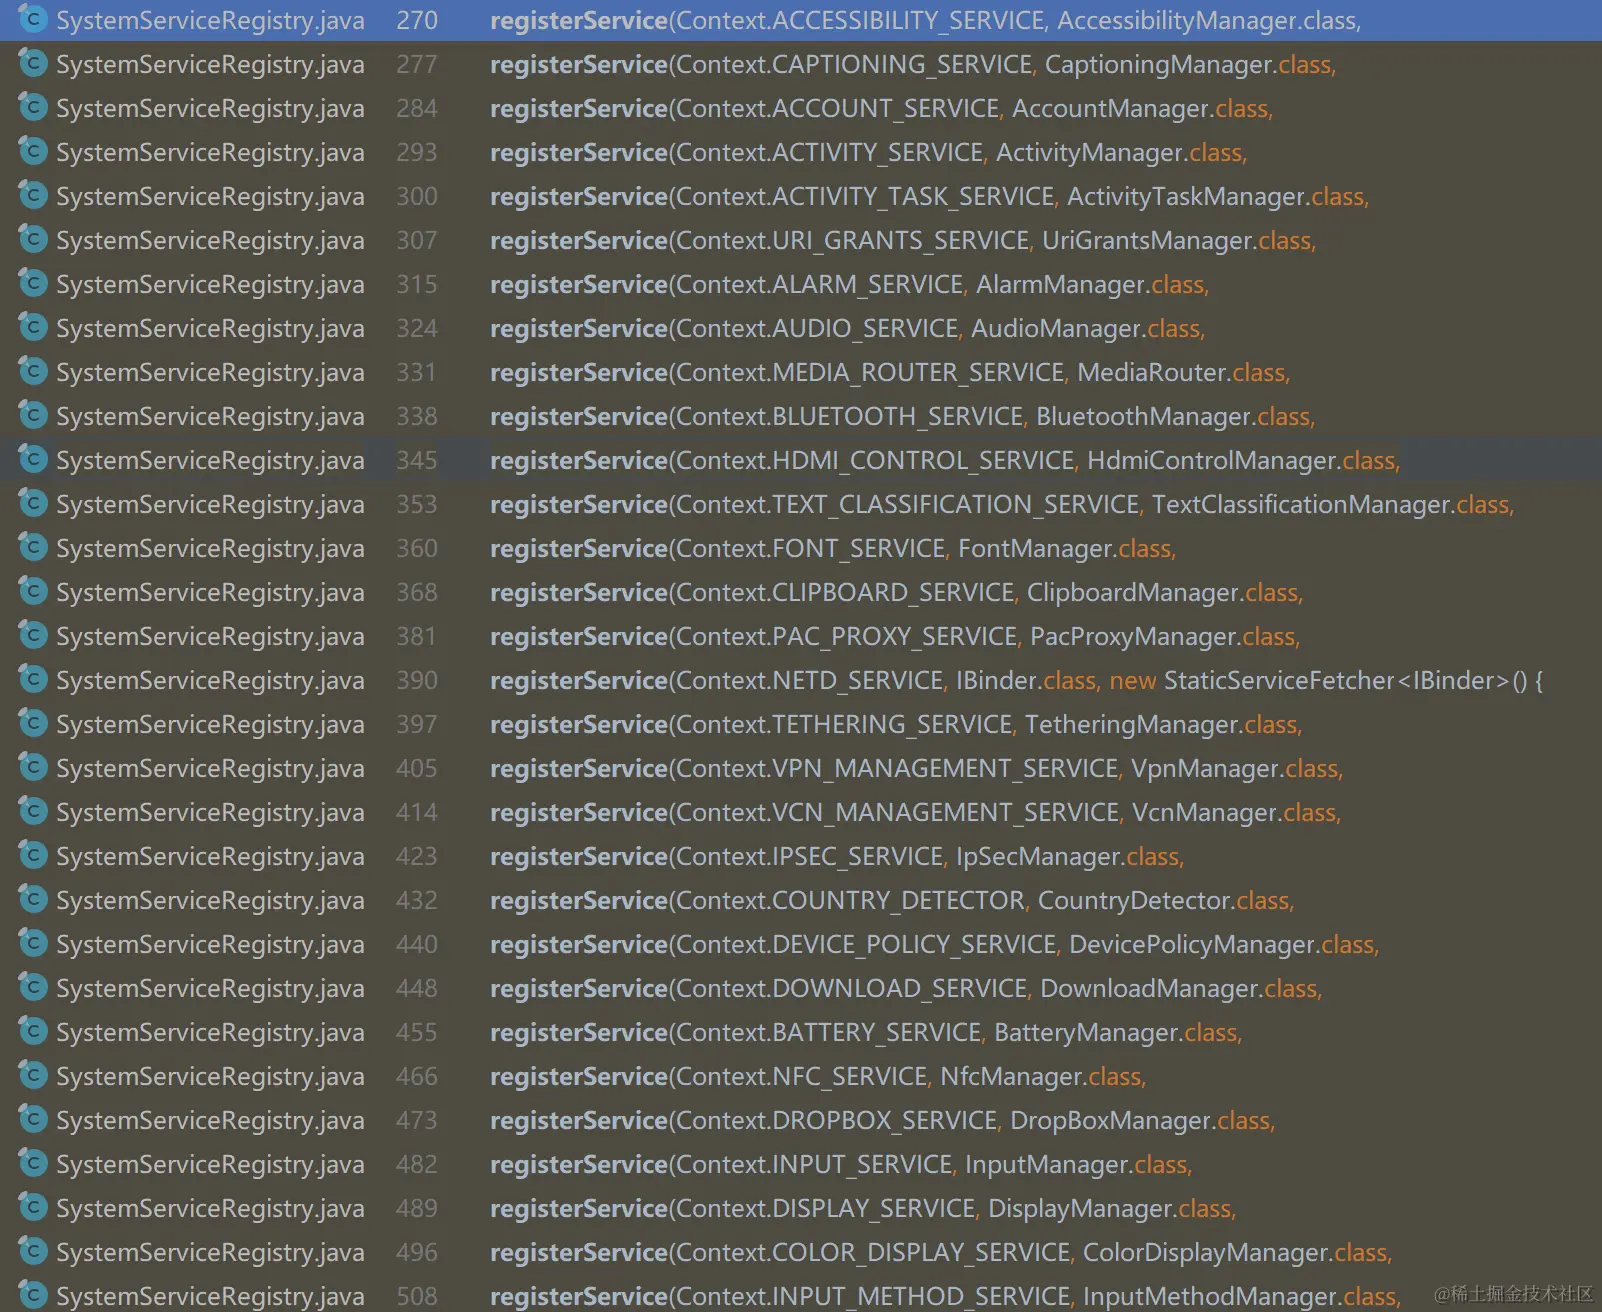Click line number 496
Screen dimensions: 1602x1312
[x=416, y=1253]
